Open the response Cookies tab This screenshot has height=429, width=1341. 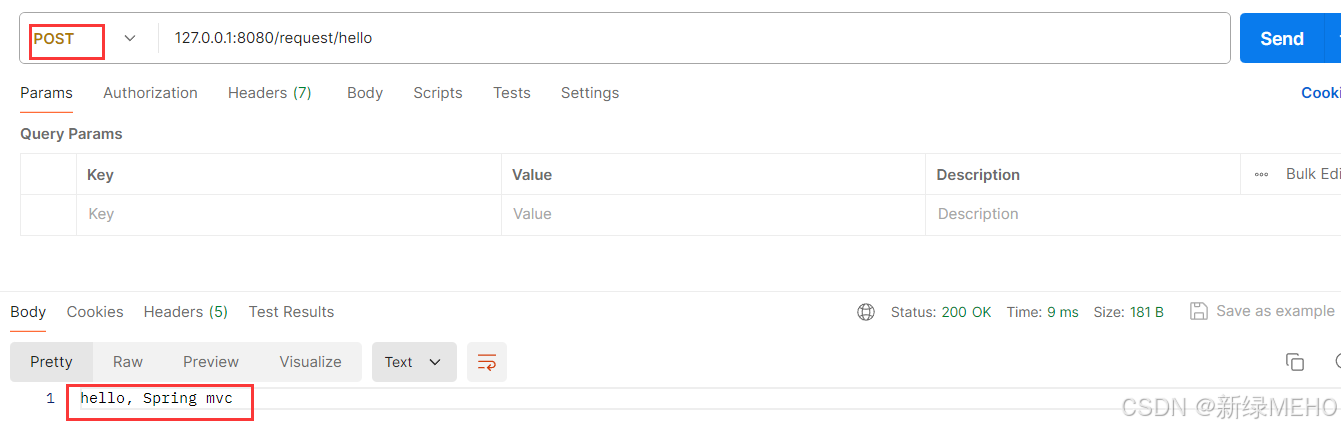tap(95, 311)
